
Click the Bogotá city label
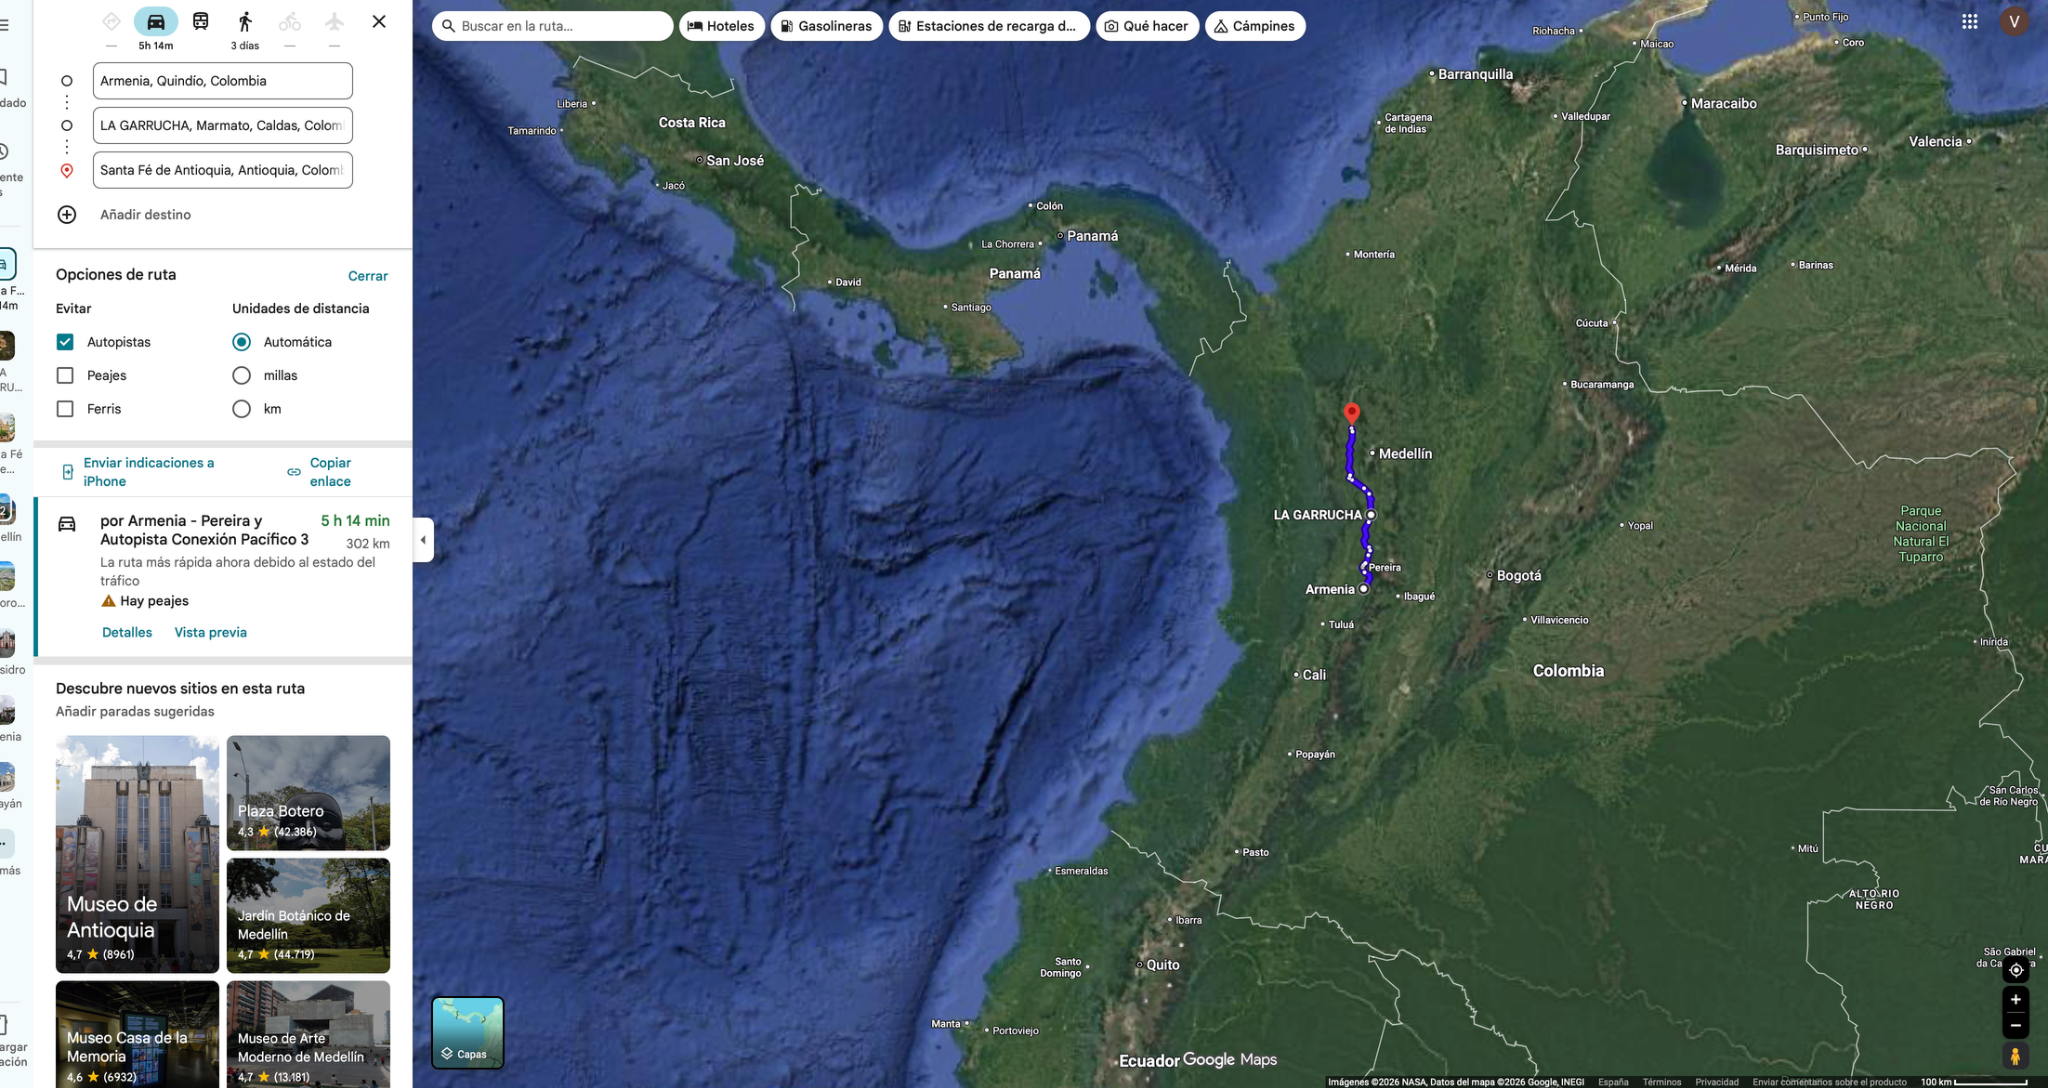point(1519,576)
